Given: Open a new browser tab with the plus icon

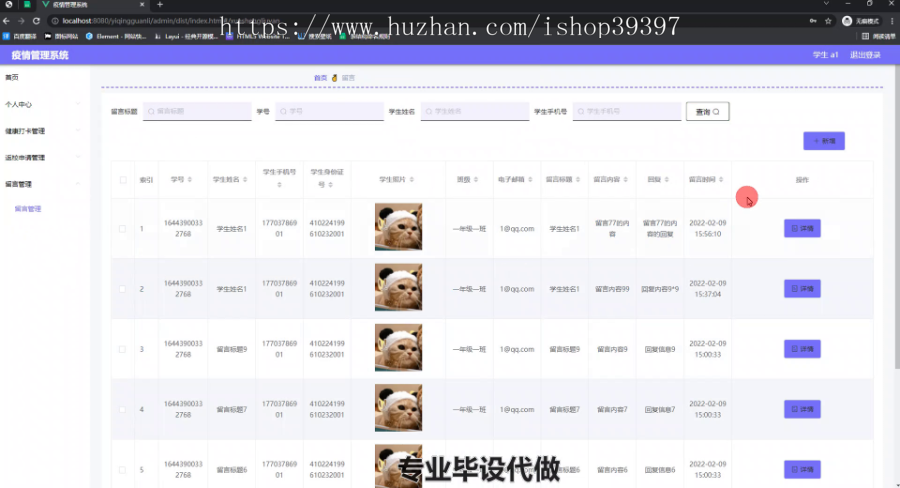Looking at the screenshot, I should click(160, 5).
